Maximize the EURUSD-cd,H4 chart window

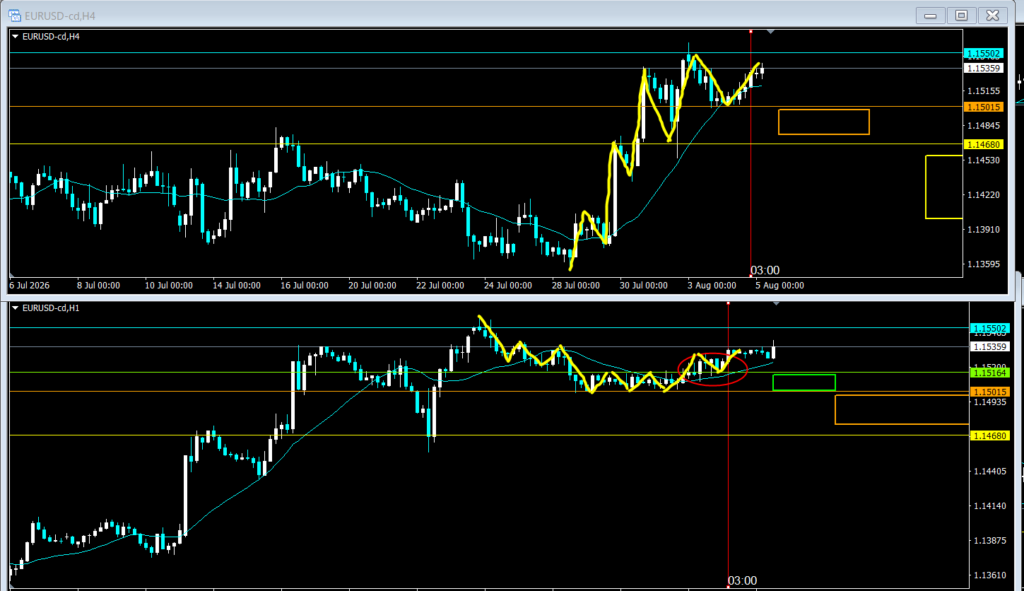click(x=961, y=15)
